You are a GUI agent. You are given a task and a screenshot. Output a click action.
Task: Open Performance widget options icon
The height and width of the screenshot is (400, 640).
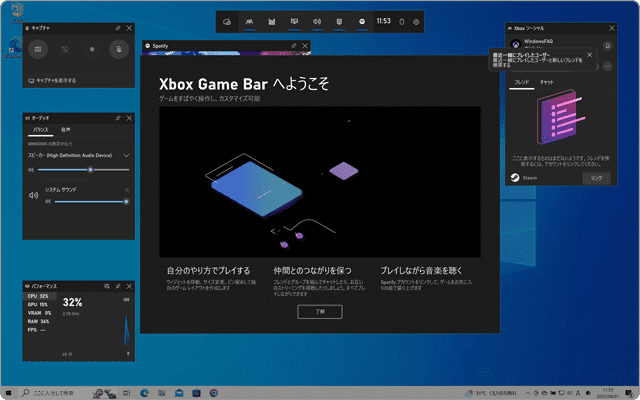pos(107,286)
